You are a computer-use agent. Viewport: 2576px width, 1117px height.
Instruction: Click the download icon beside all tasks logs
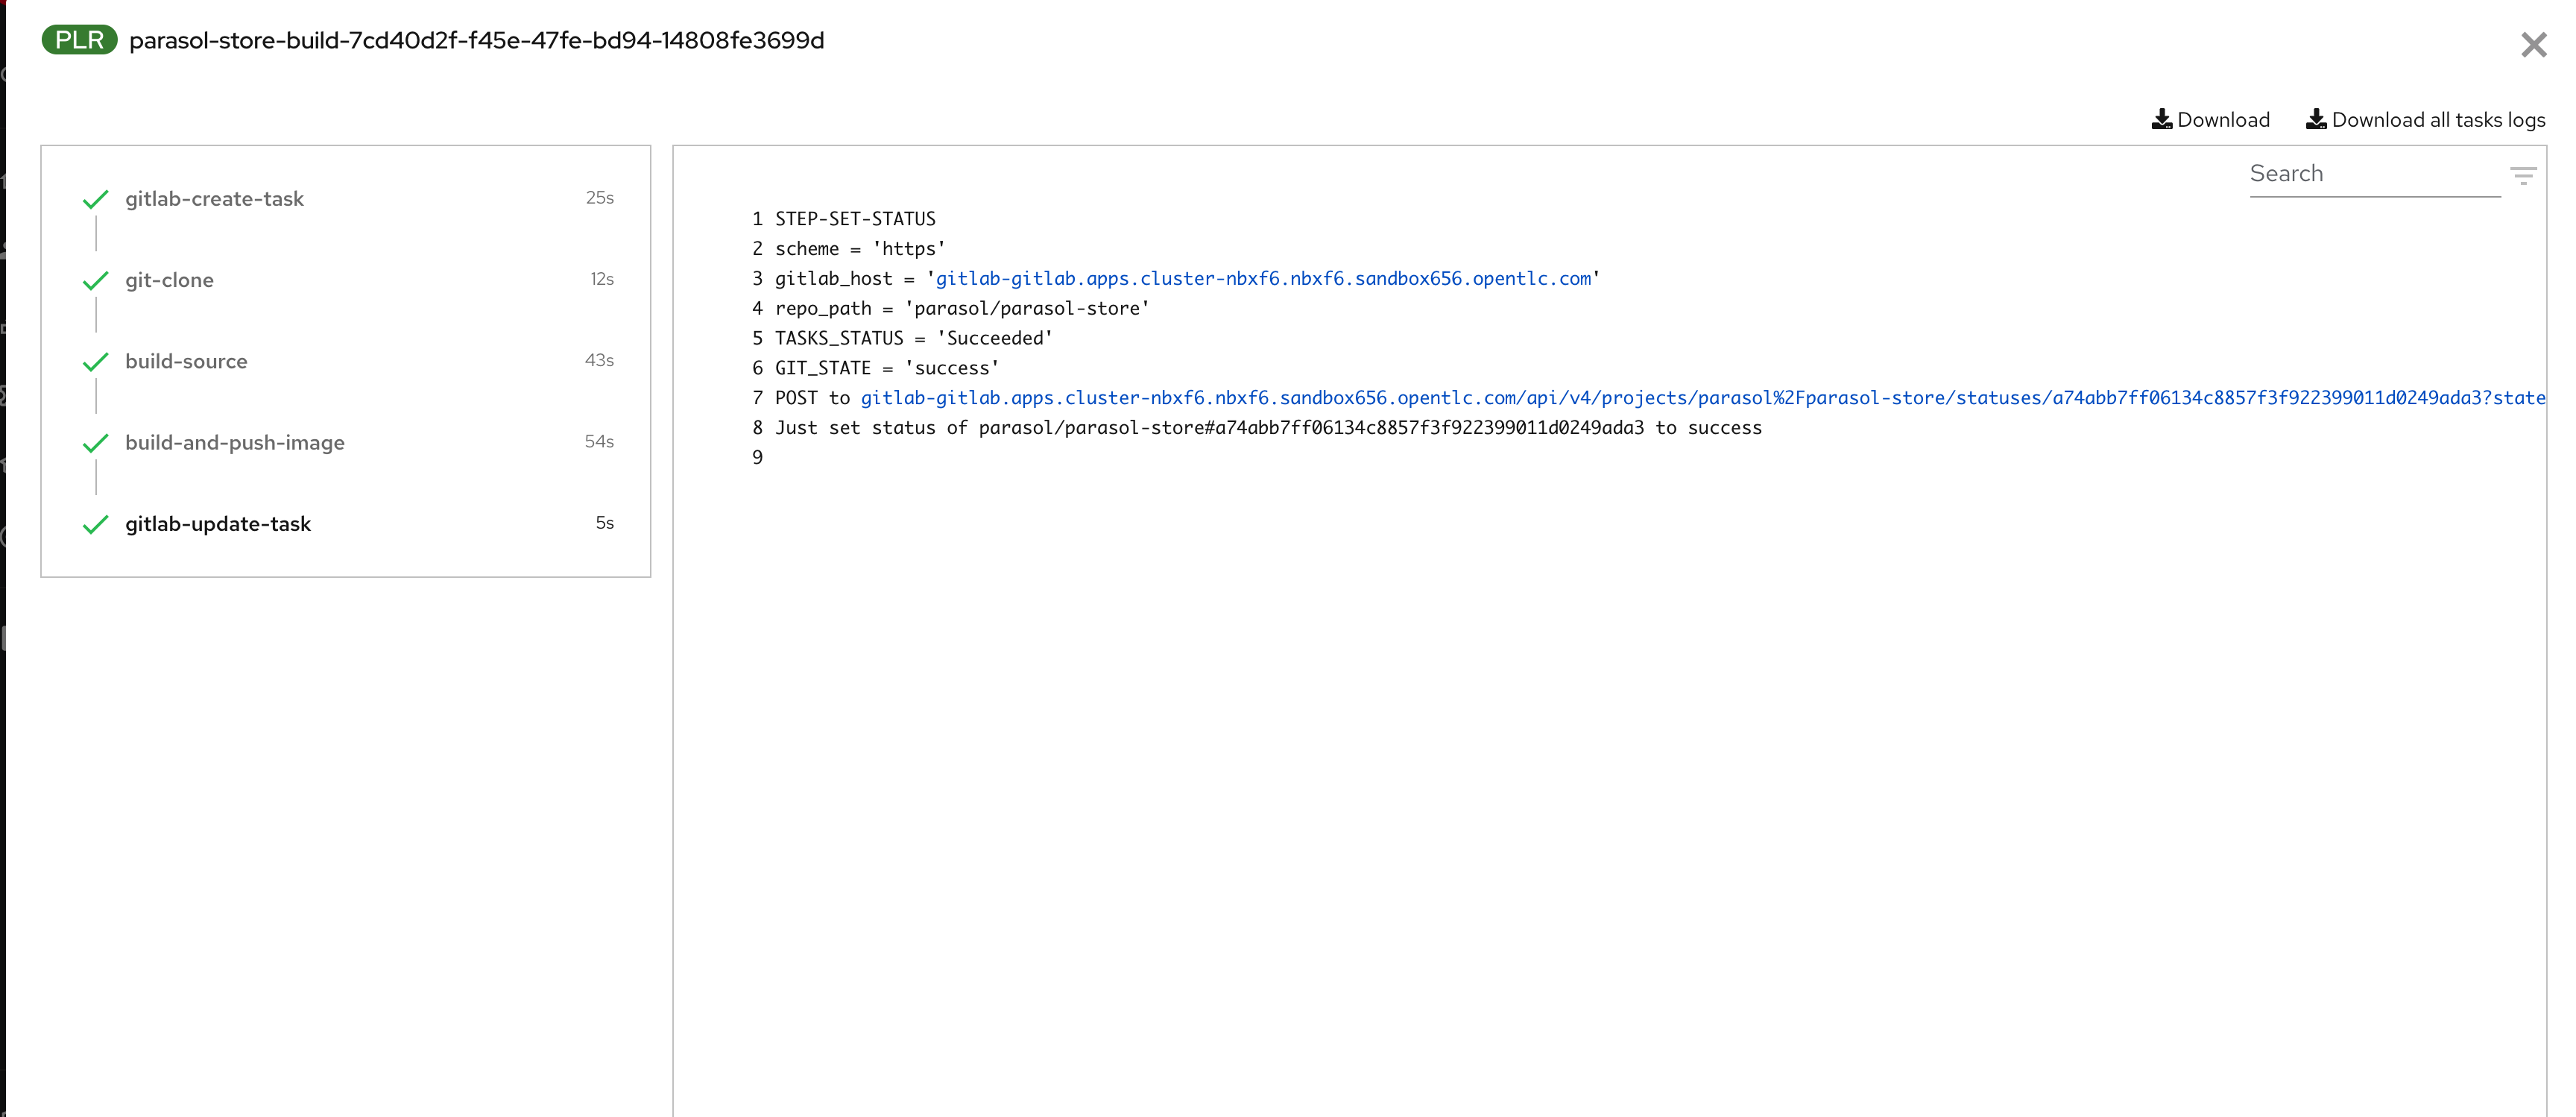pos(2316,120)
